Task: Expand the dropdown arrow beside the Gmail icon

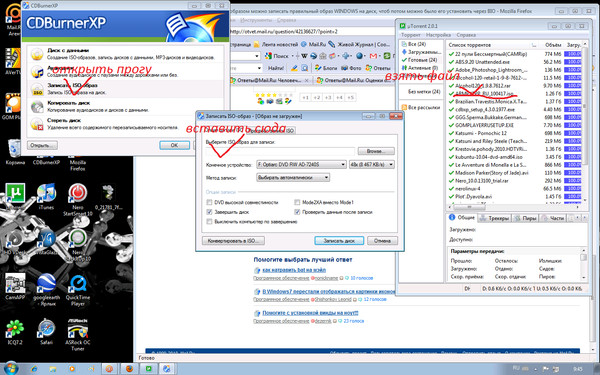Action: coord(380,56)
